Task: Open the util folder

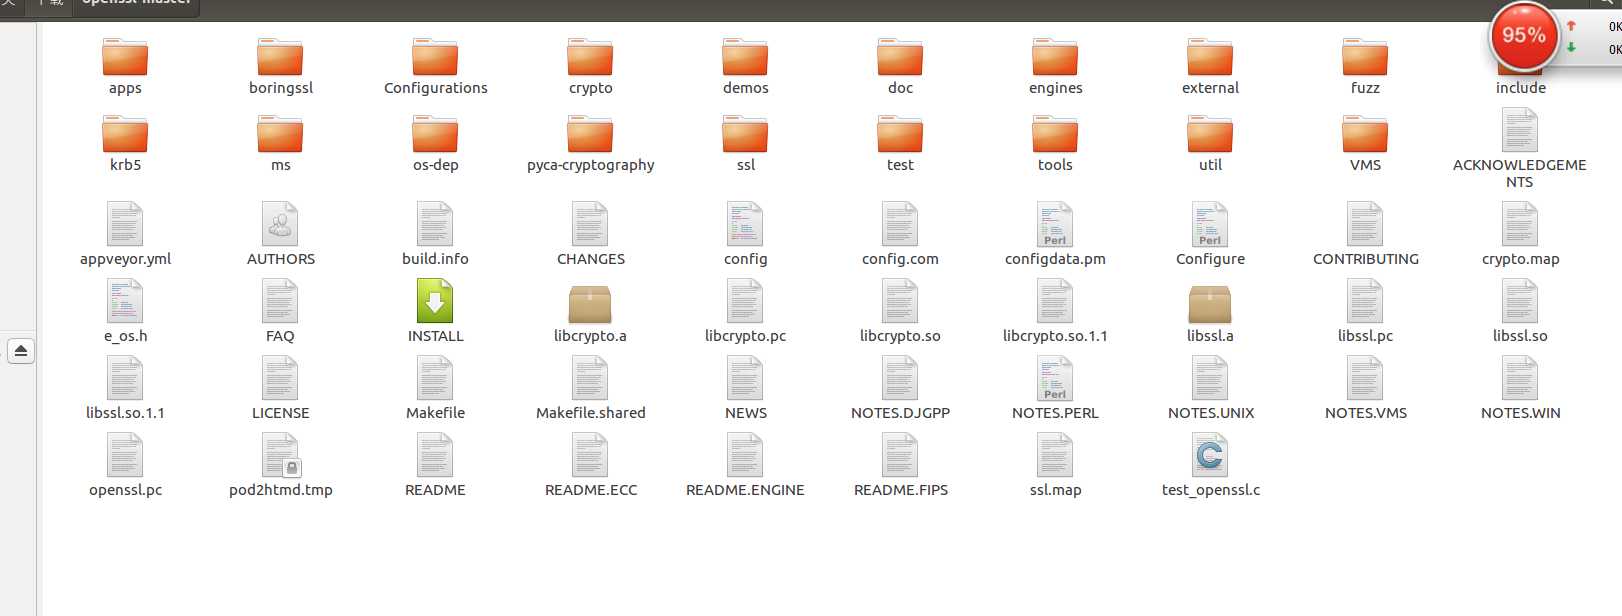Action: coord(1210,134)
